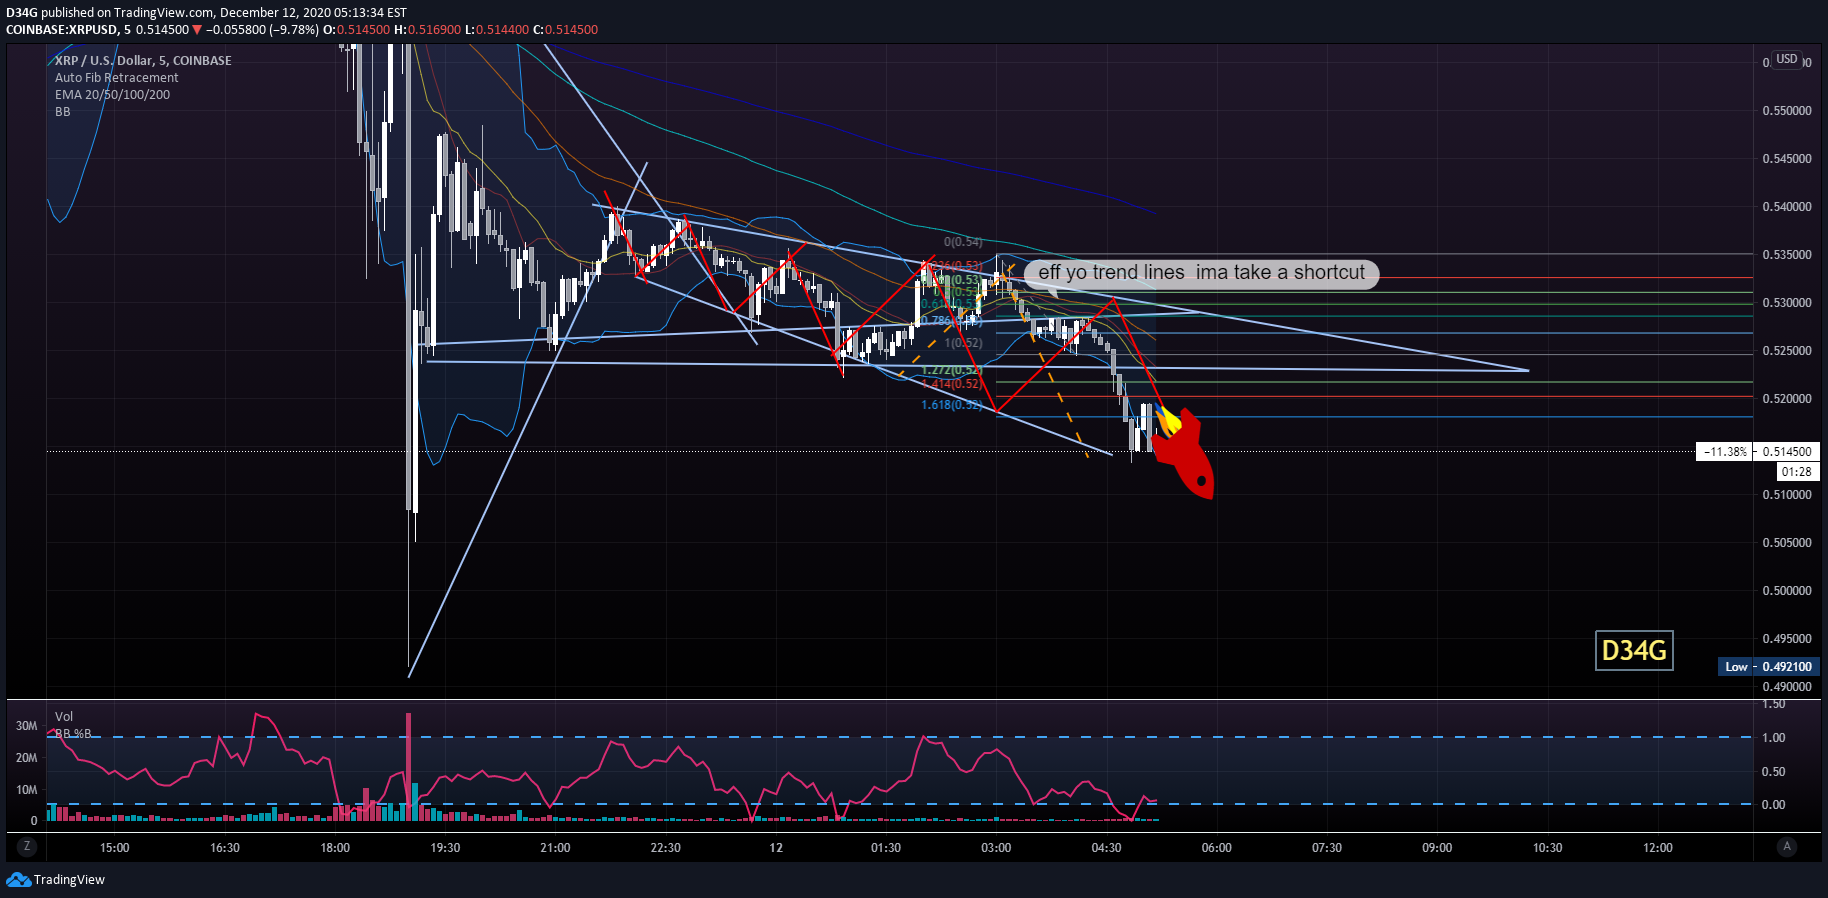Click the 20M volume axis label
Viewport: 1828px width, 898px height.
pos(27,758)
